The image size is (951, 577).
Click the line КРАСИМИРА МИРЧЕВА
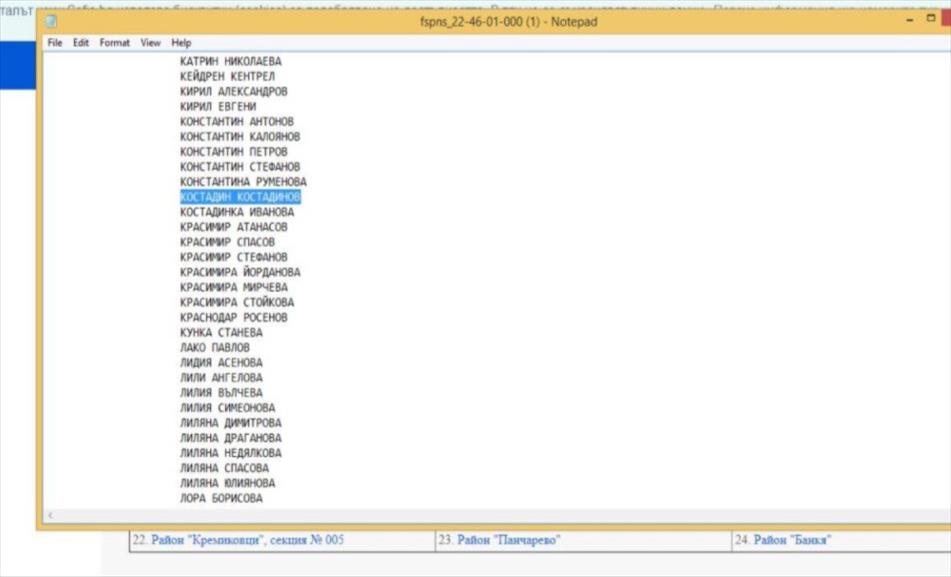click(x=234, y=287)
